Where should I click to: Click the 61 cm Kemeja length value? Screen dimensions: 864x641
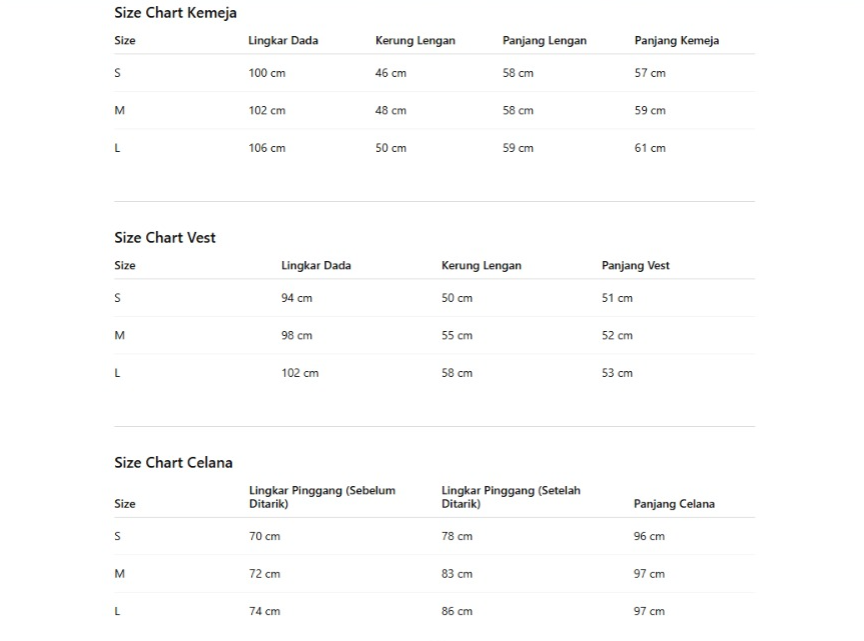point(650,148)
